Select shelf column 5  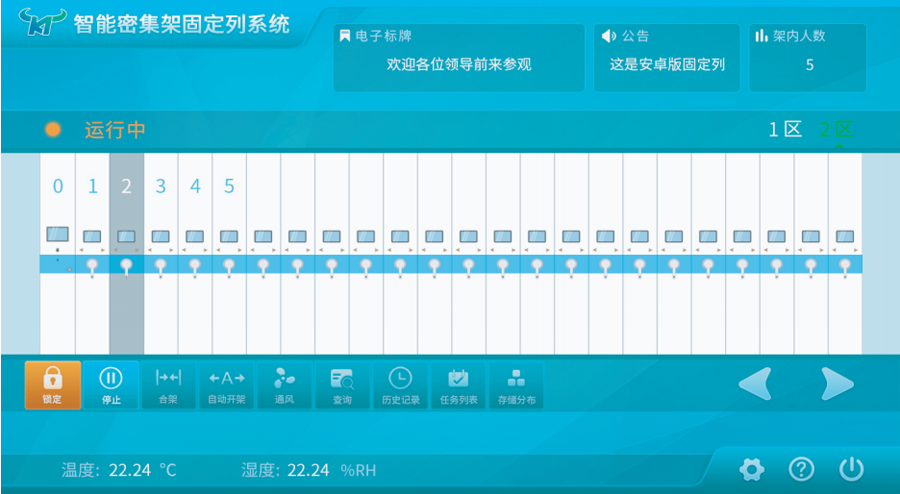pos(229,253)
